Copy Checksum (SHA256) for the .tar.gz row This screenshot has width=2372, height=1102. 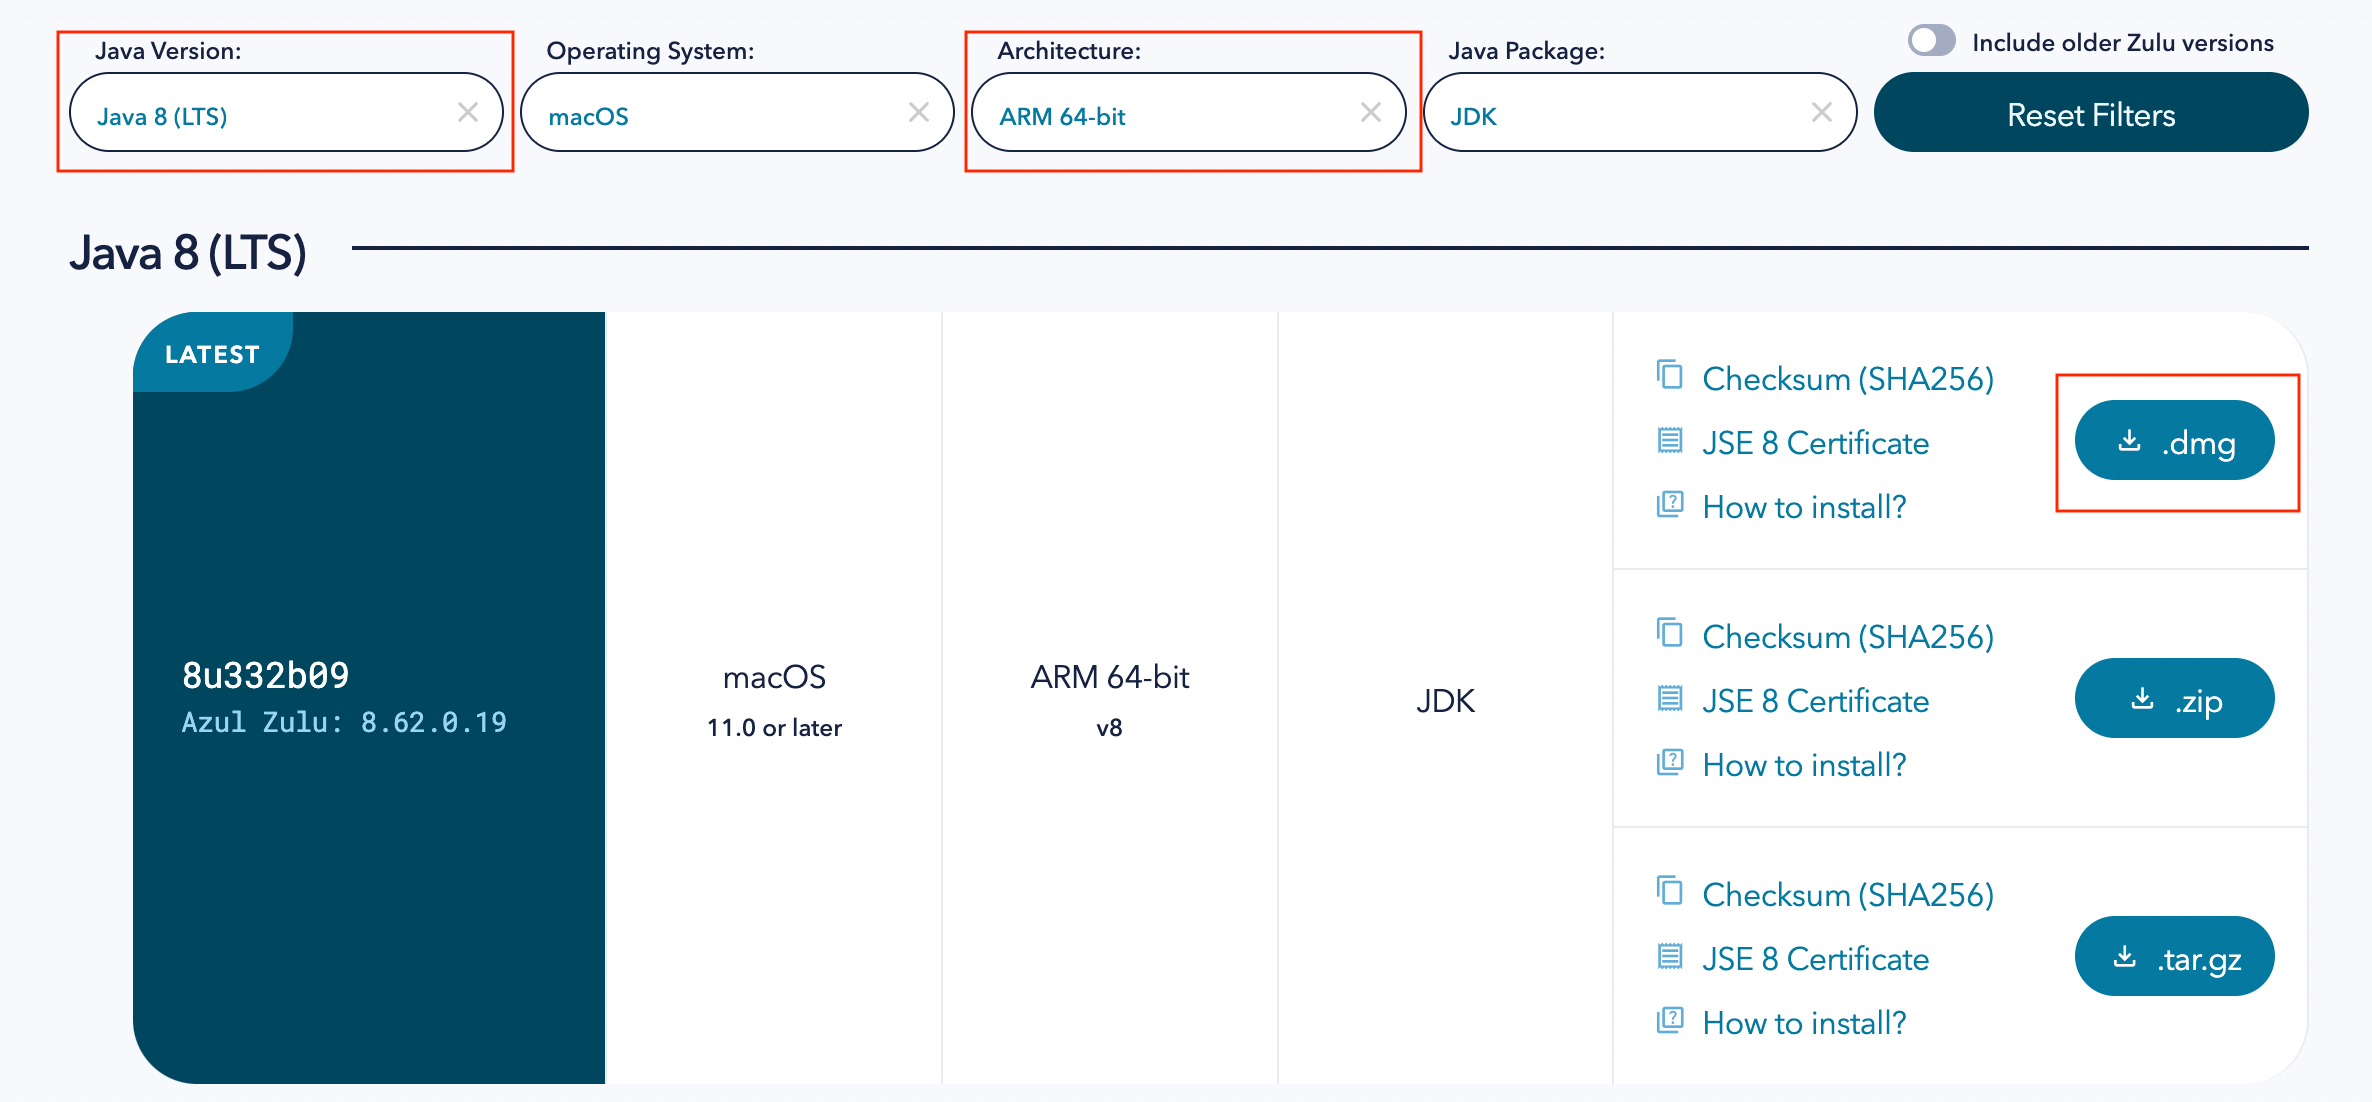point(1848,895)
